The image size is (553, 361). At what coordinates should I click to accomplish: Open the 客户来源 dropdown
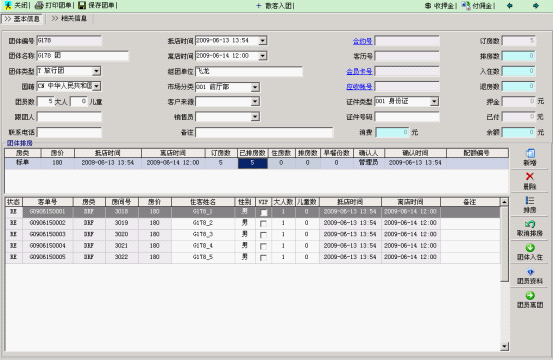coord(255,102)
